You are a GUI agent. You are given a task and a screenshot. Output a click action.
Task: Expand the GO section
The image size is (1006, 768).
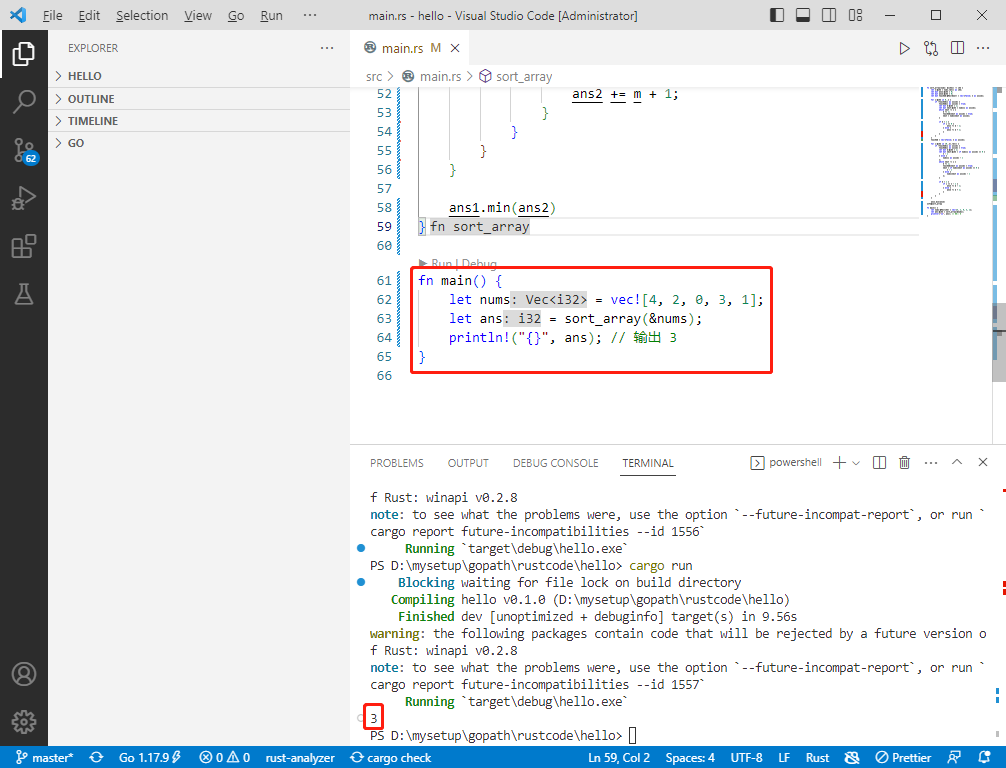point(199,143)
